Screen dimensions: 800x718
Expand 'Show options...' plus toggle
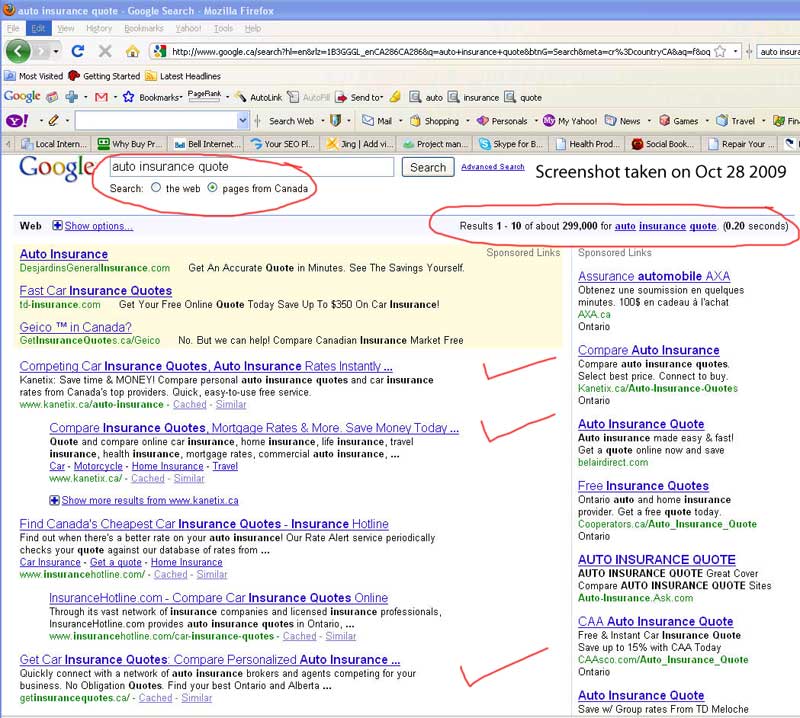57,226
